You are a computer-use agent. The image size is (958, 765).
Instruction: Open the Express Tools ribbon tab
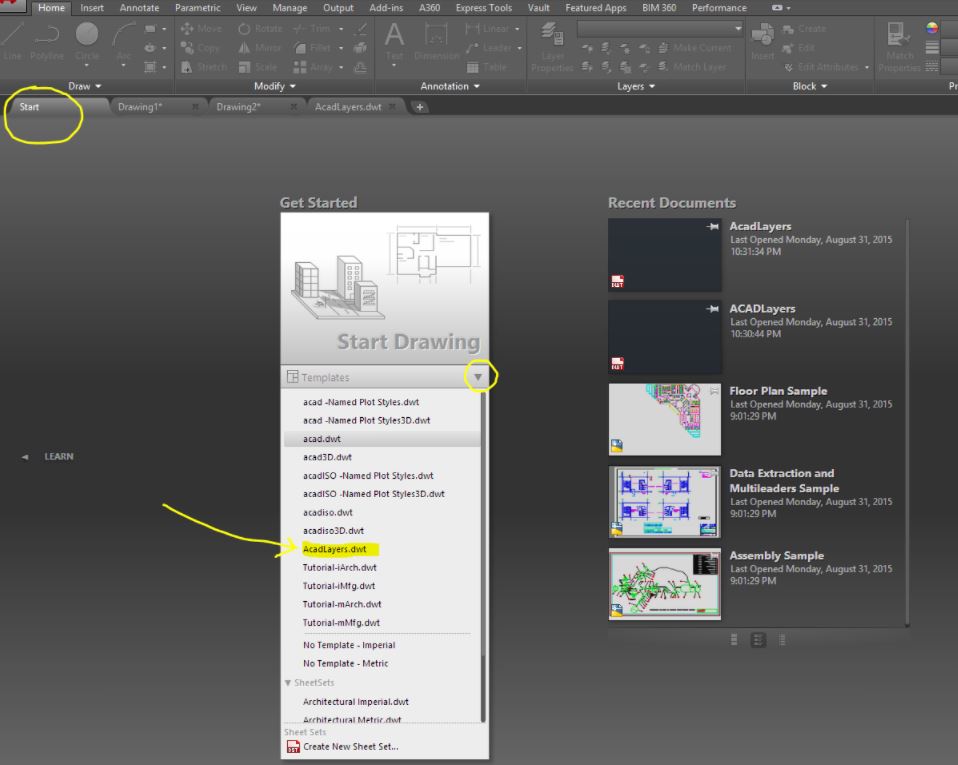click(x=484, y=8)
